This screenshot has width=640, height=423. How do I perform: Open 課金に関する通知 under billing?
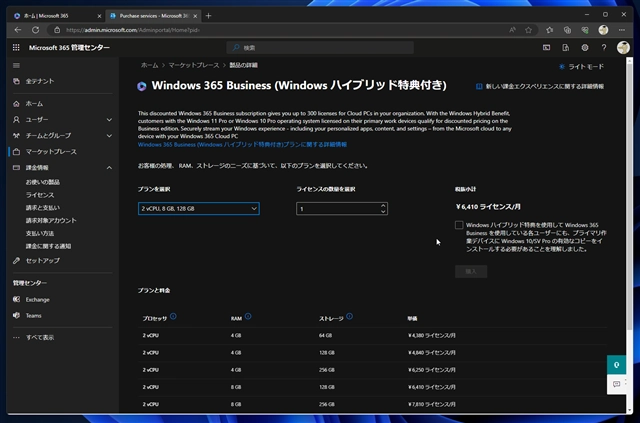tap(49, 246)
